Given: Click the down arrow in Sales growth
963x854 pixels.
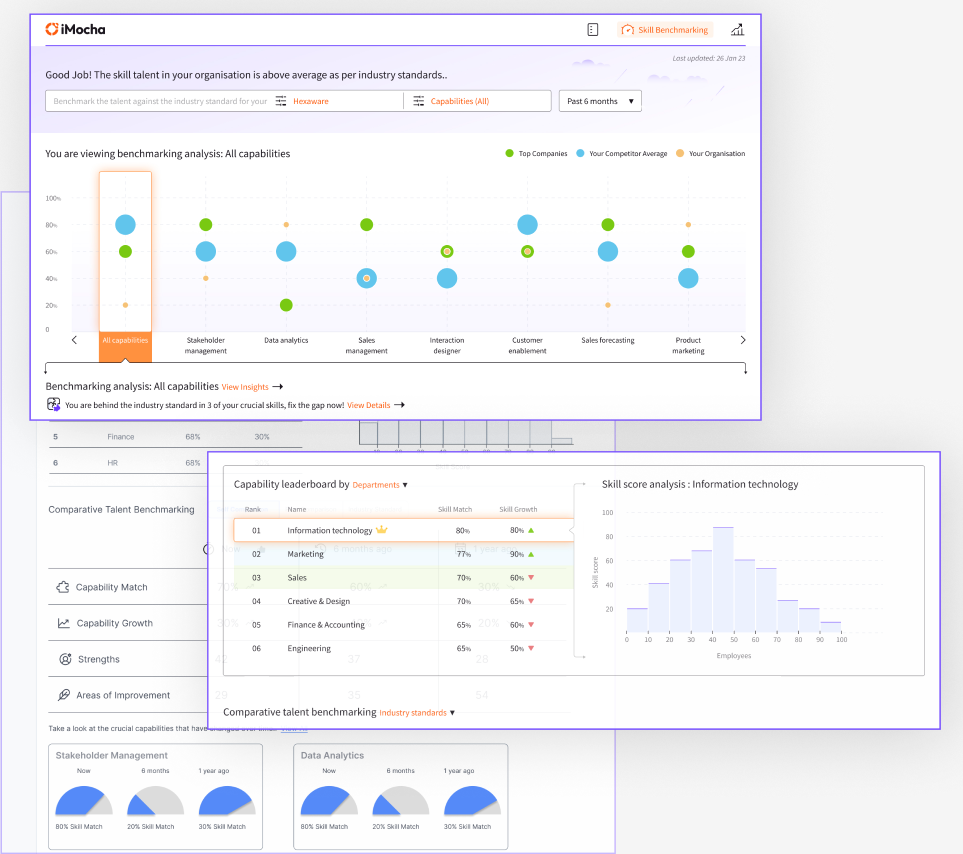Looking at the screenshot, I should 531,578.
